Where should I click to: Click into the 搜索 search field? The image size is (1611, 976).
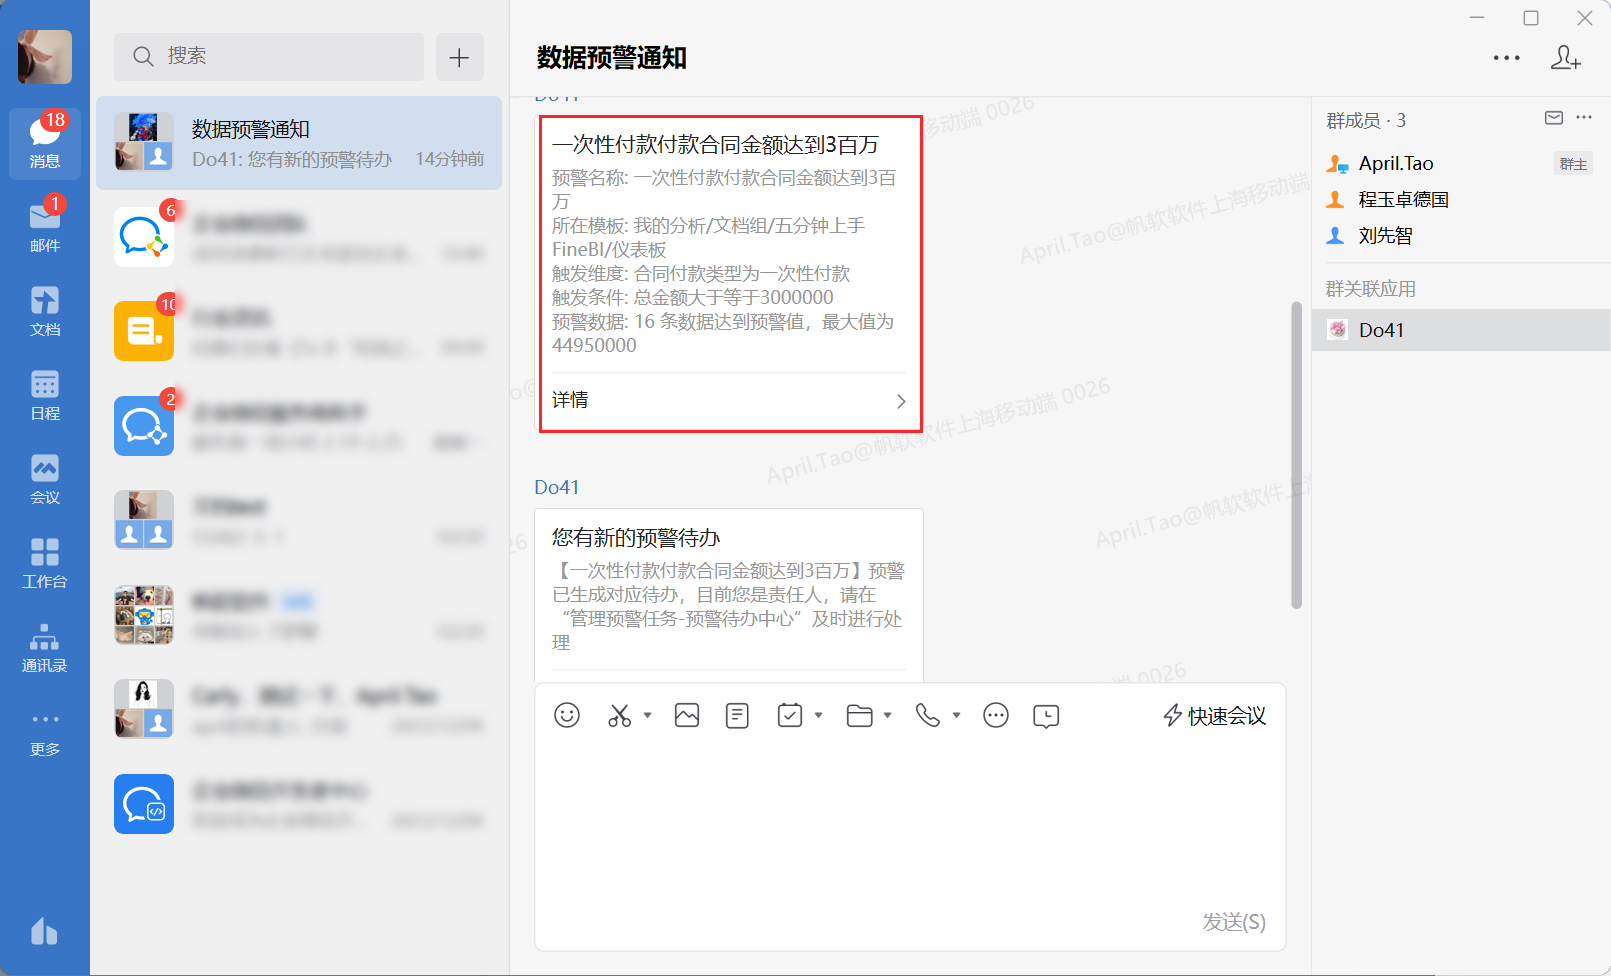269,57
